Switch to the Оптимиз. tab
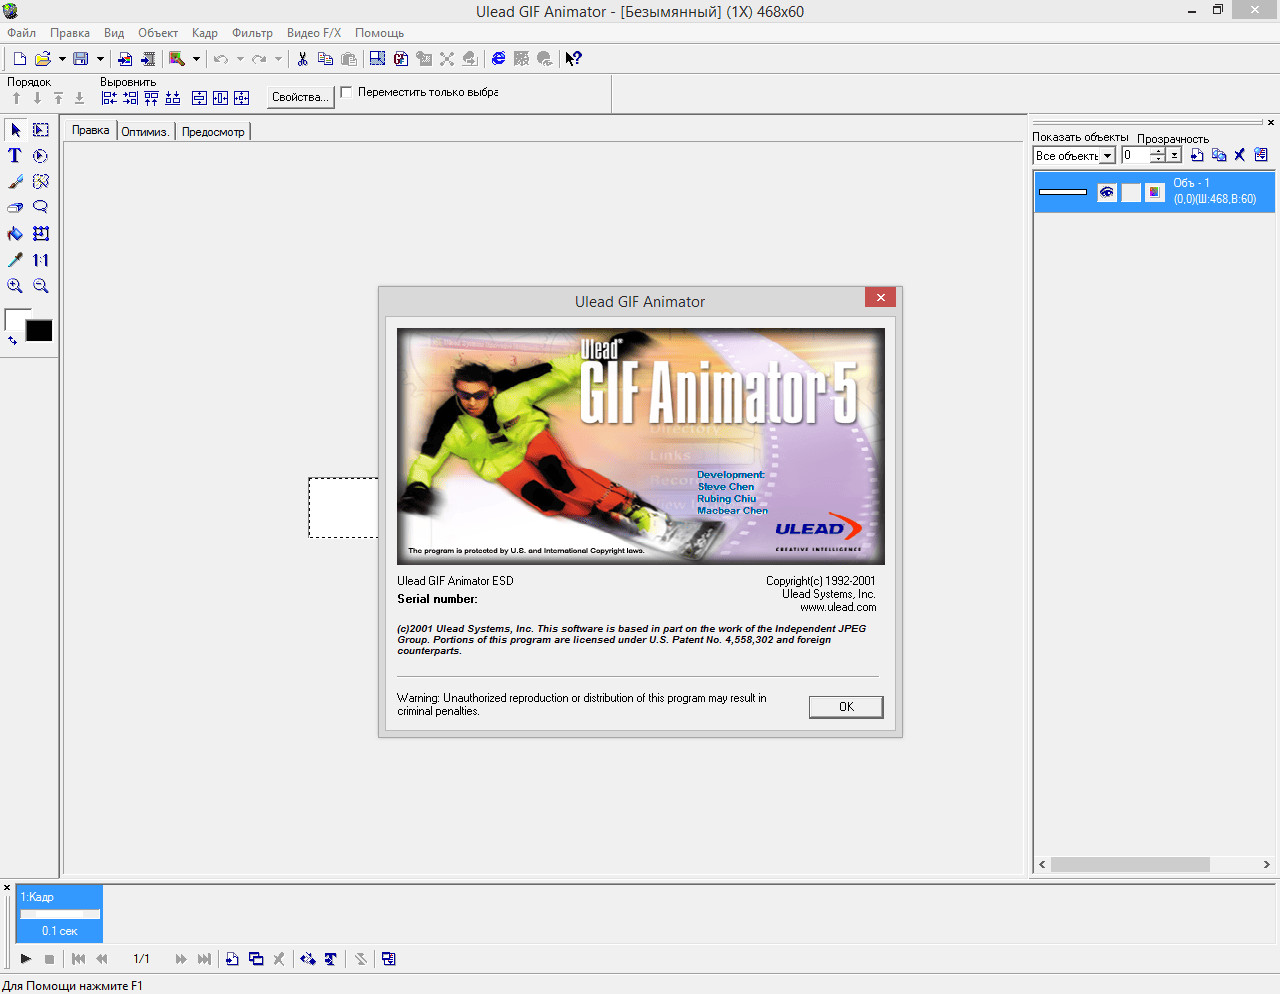The width and height of the screenshot is (1280, 994). click(x=146, y=132)
